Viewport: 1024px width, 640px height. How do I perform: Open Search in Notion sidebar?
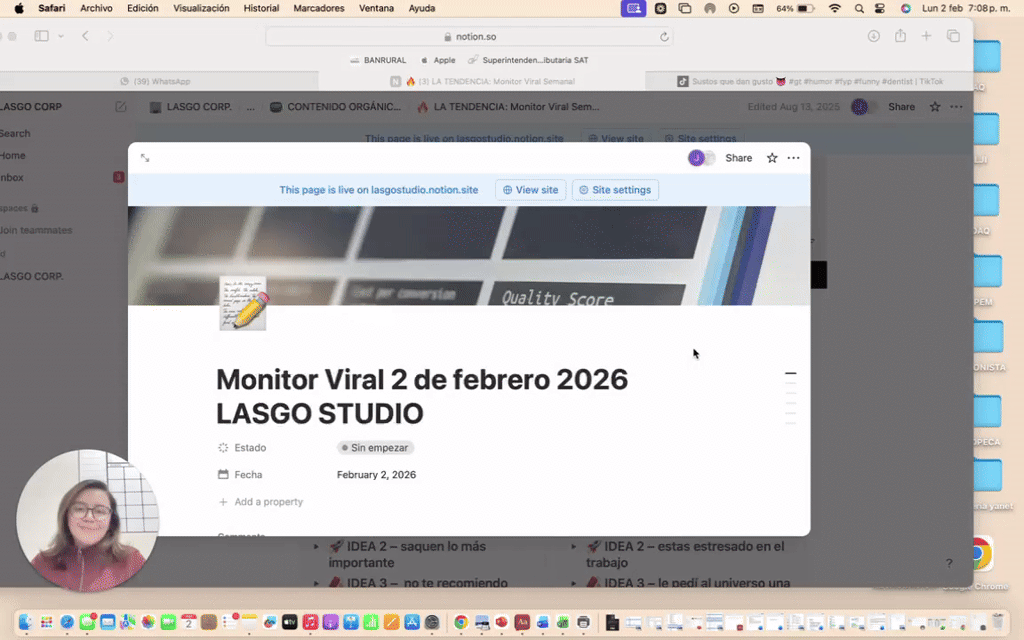pyautogui.click(x=16, y=133)
